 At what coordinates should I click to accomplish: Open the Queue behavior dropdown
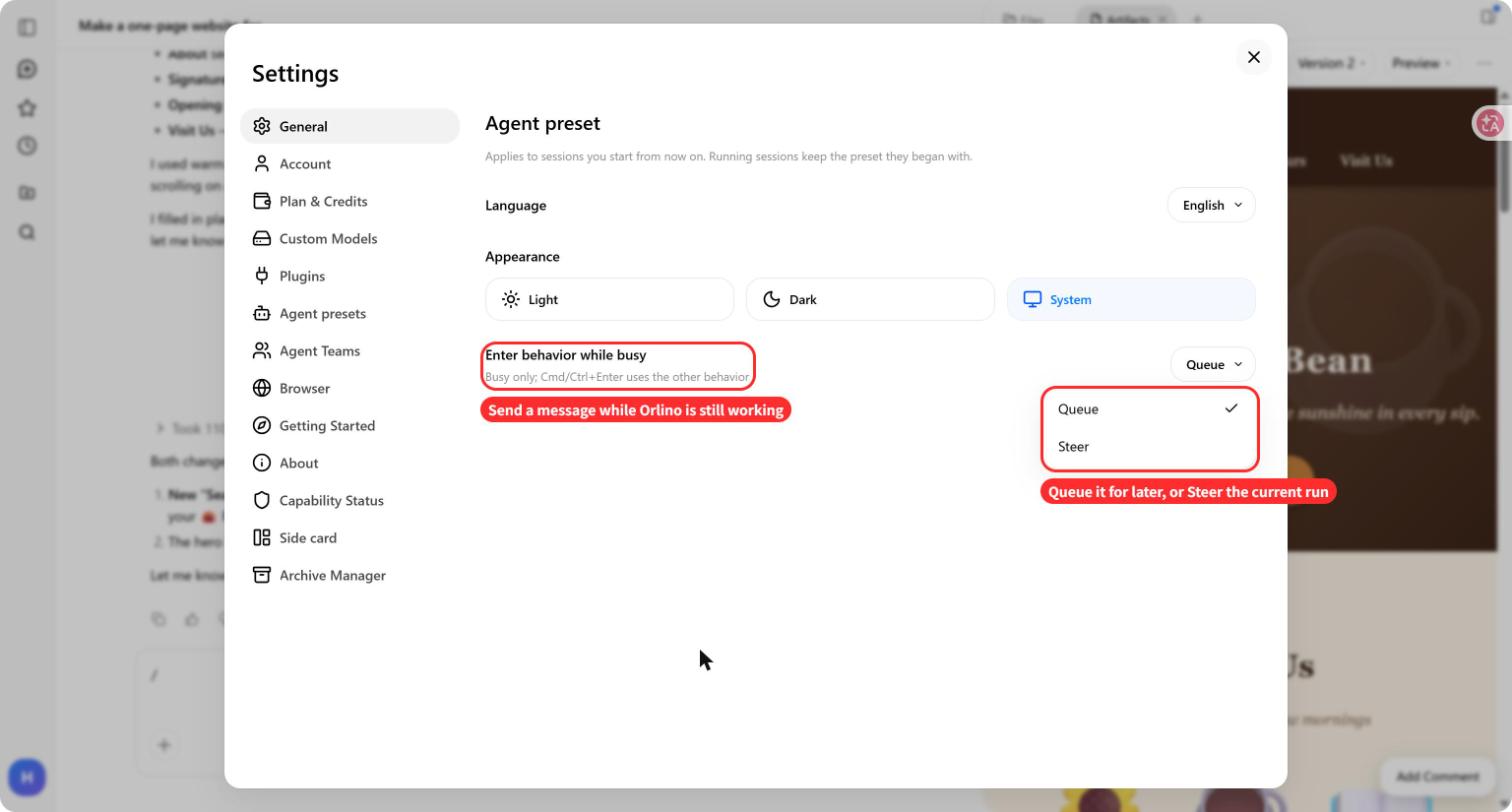point(1213,364)
